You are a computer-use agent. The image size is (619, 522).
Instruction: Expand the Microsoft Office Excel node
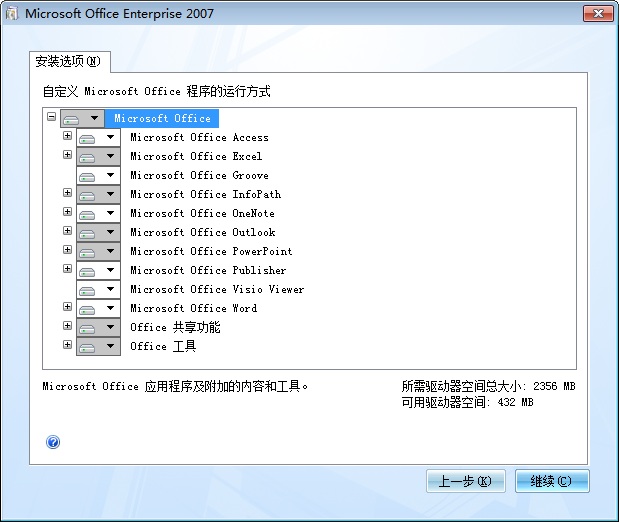tap(68, 154)
